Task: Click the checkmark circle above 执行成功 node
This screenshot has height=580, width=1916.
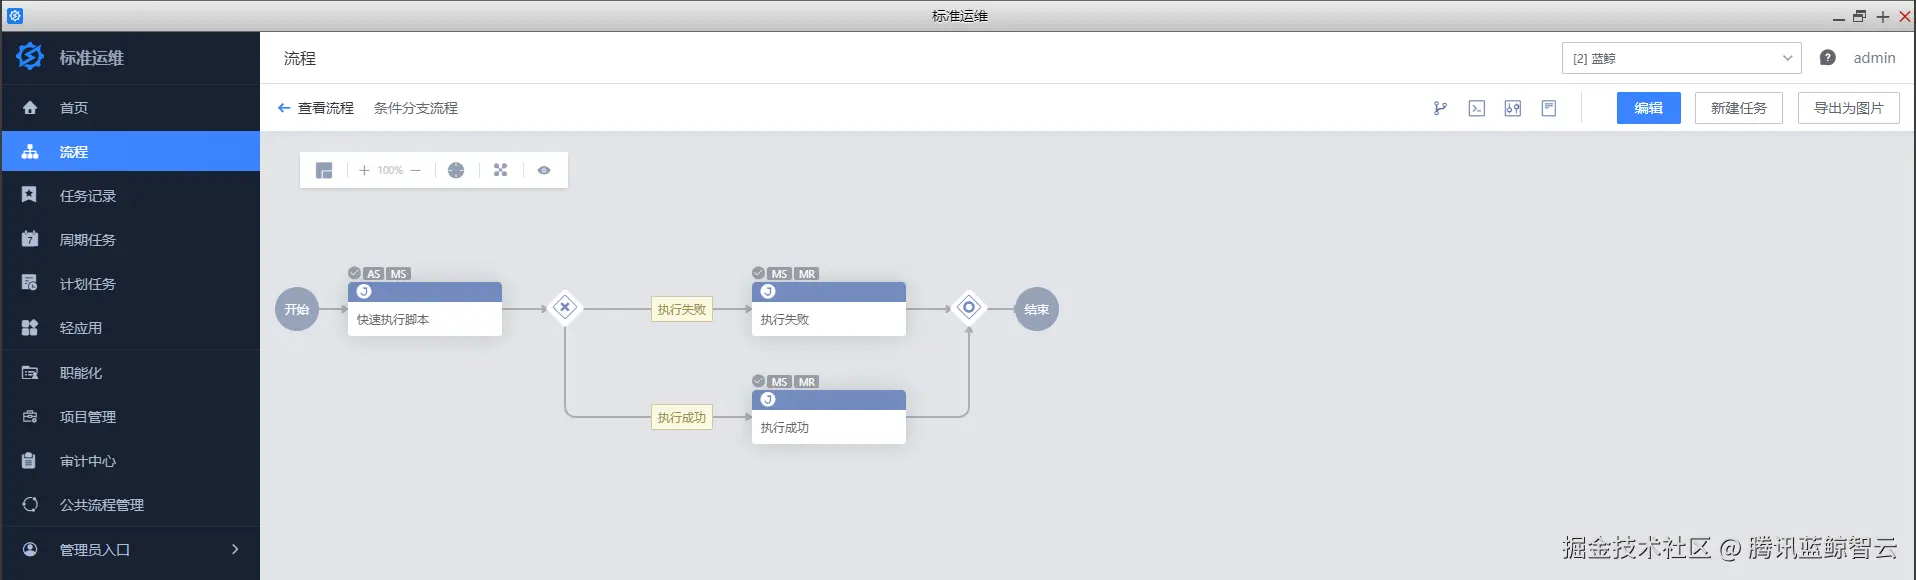Action: coord(758,381)
